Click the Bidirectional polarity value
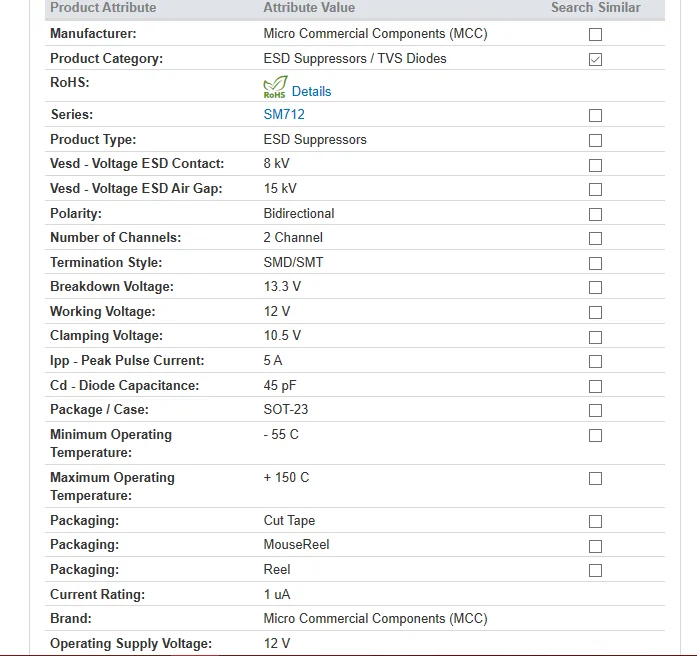The width and height of the screenshot is (697, 656). pyautogui.click(x=299, y=213)
